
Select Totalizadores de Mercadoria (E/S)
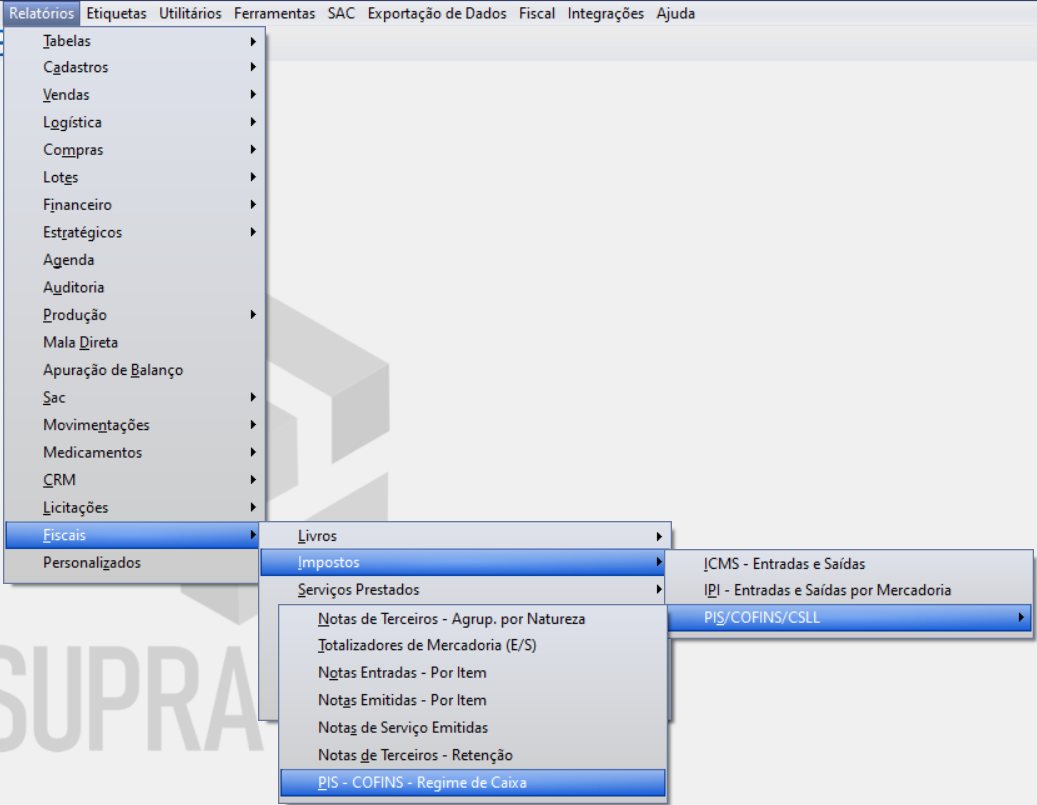427,646
